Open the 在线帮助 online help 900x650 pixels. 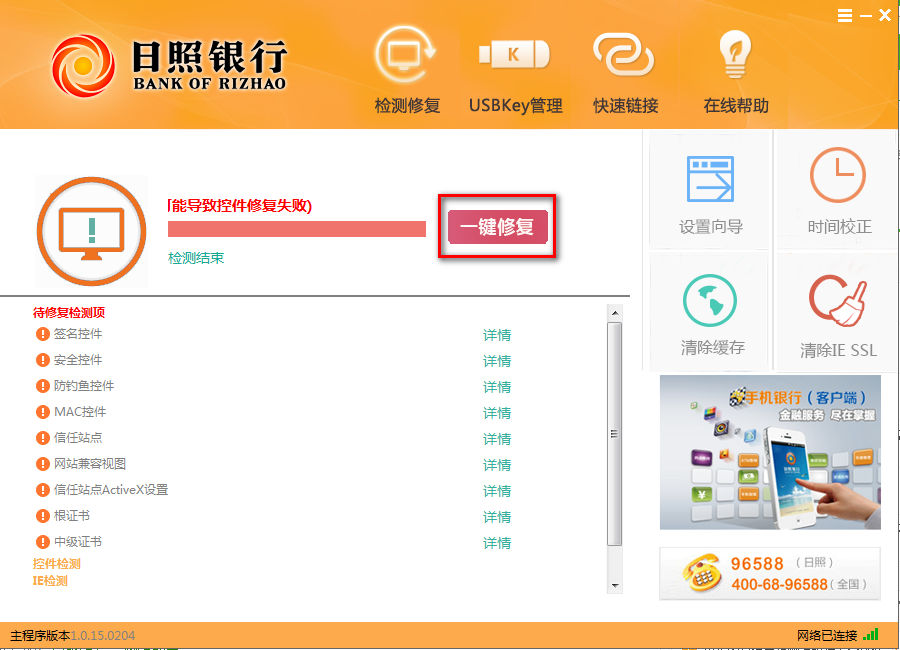coord(735,60)
